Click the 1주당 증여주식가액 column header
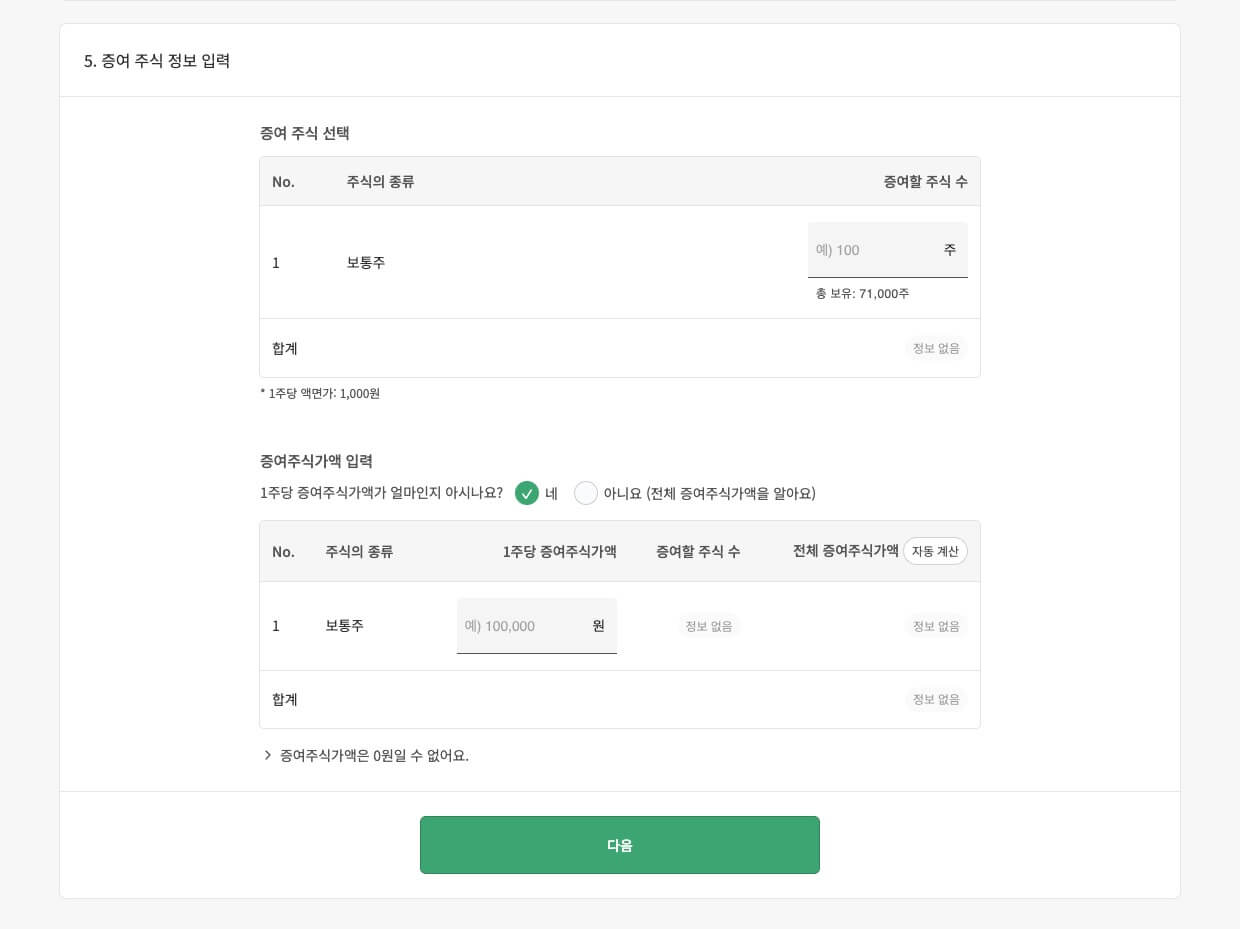 click(560, 551)
